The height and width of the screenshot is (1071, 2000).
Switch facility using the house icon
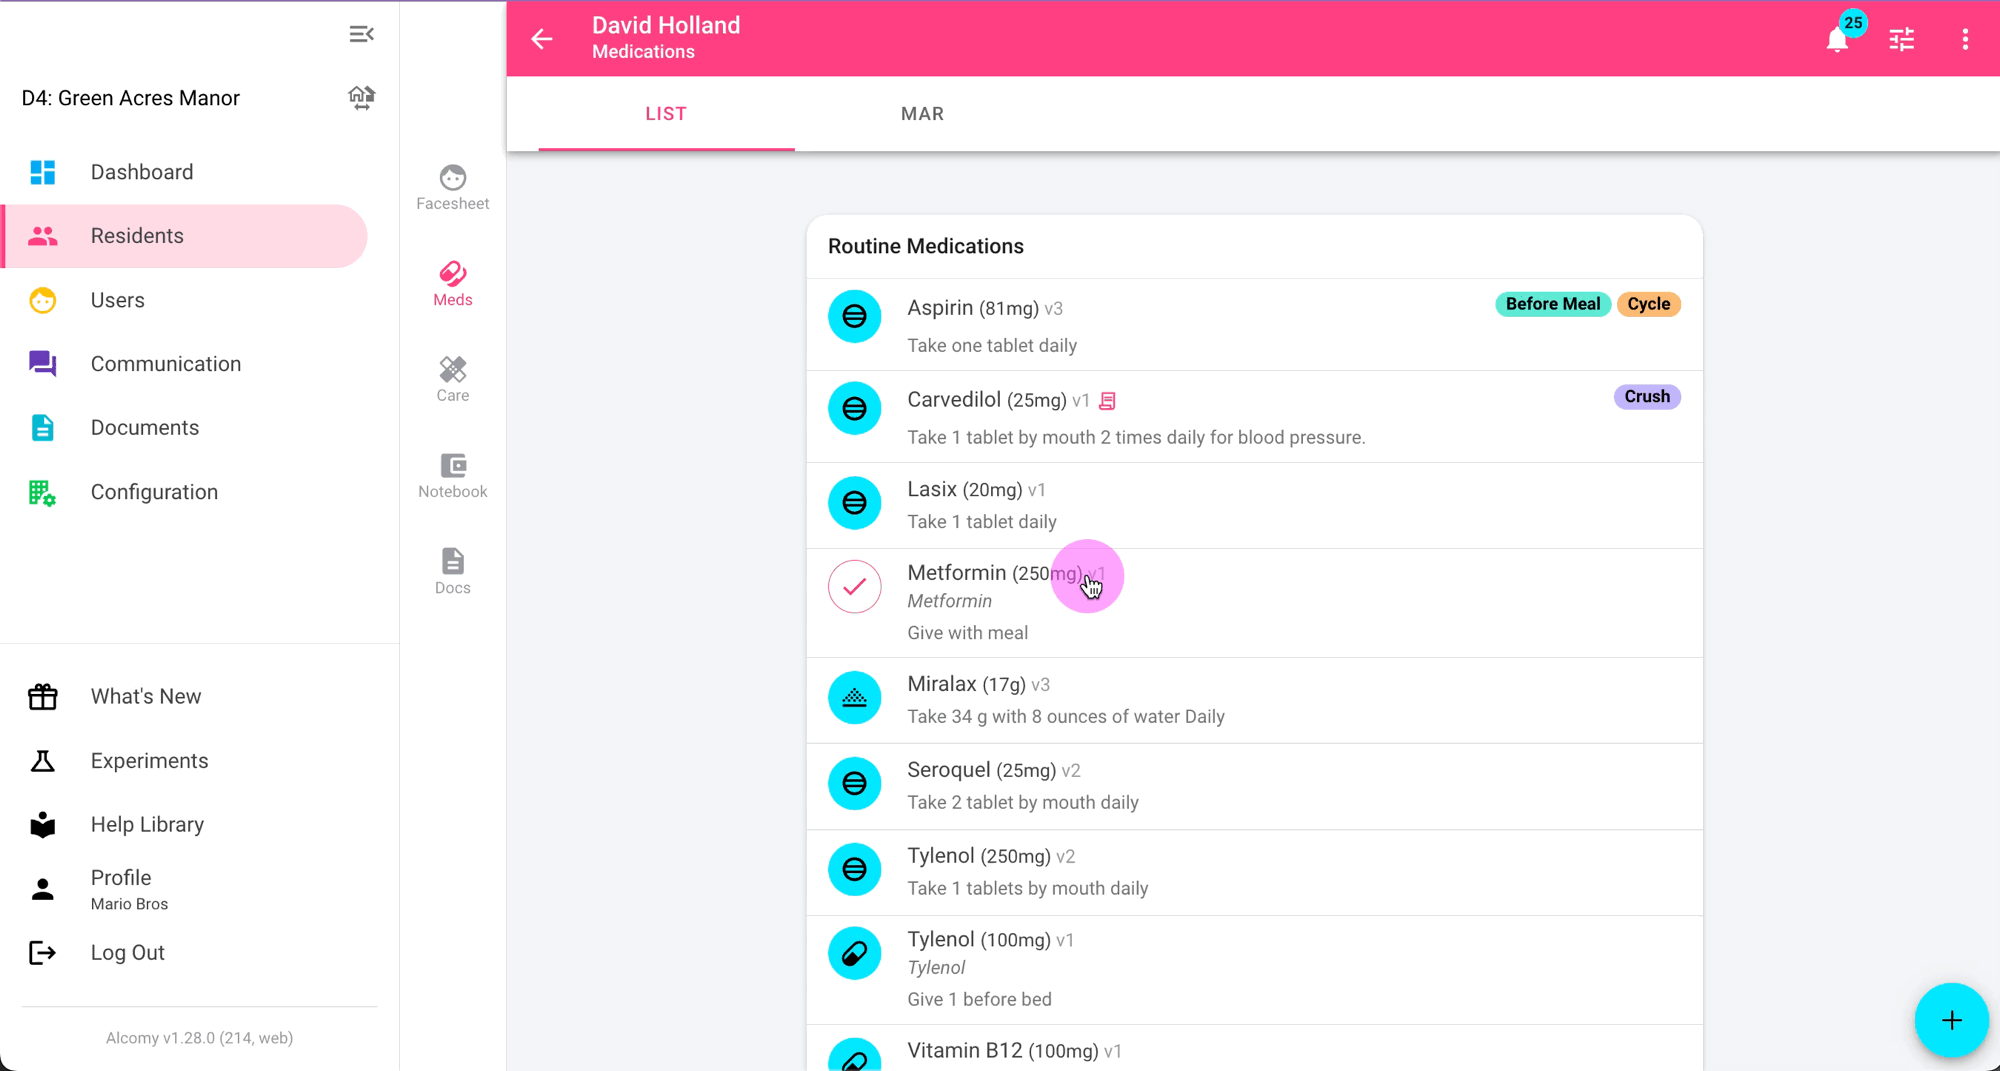[x=361, y=97]
